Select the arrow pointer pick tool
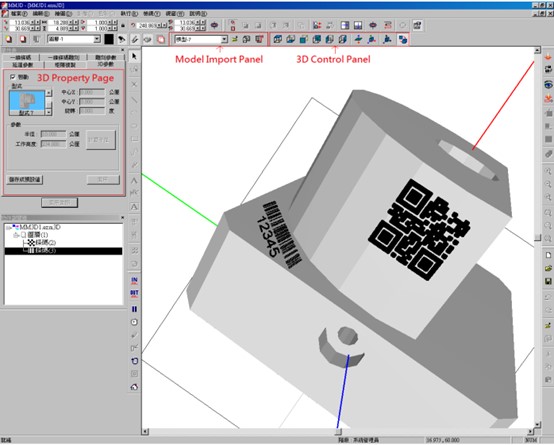554x445 pixels. [x=134, y=57]
